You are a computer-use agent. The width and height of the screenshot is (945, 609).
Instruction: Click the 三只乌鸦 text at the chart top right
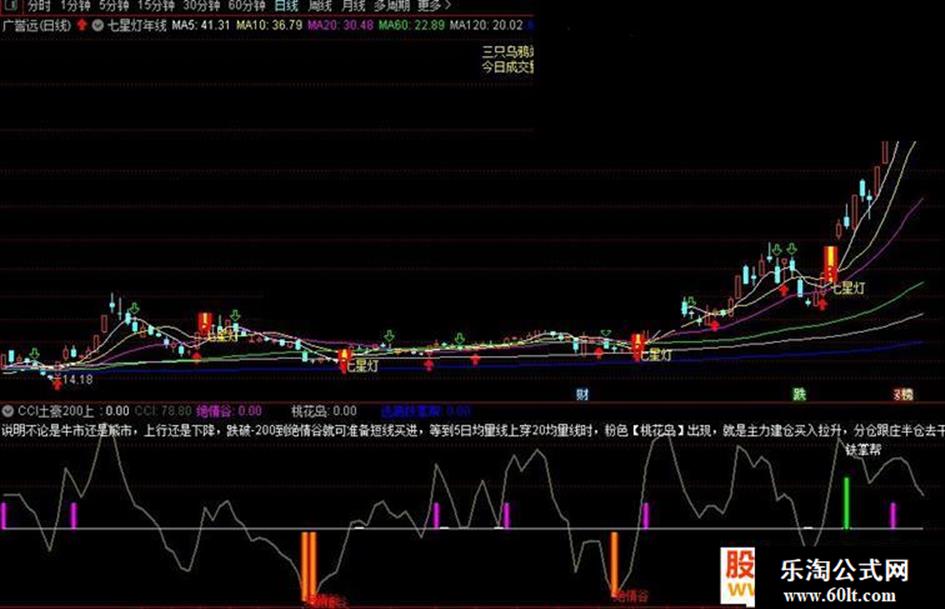pos(507,51)
